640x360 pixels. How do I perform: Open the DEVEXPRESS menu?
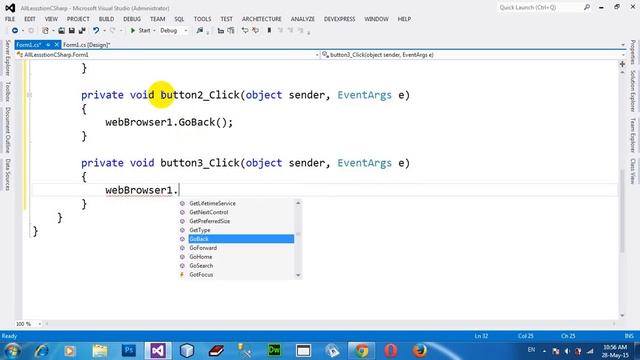tap(340, 19)
